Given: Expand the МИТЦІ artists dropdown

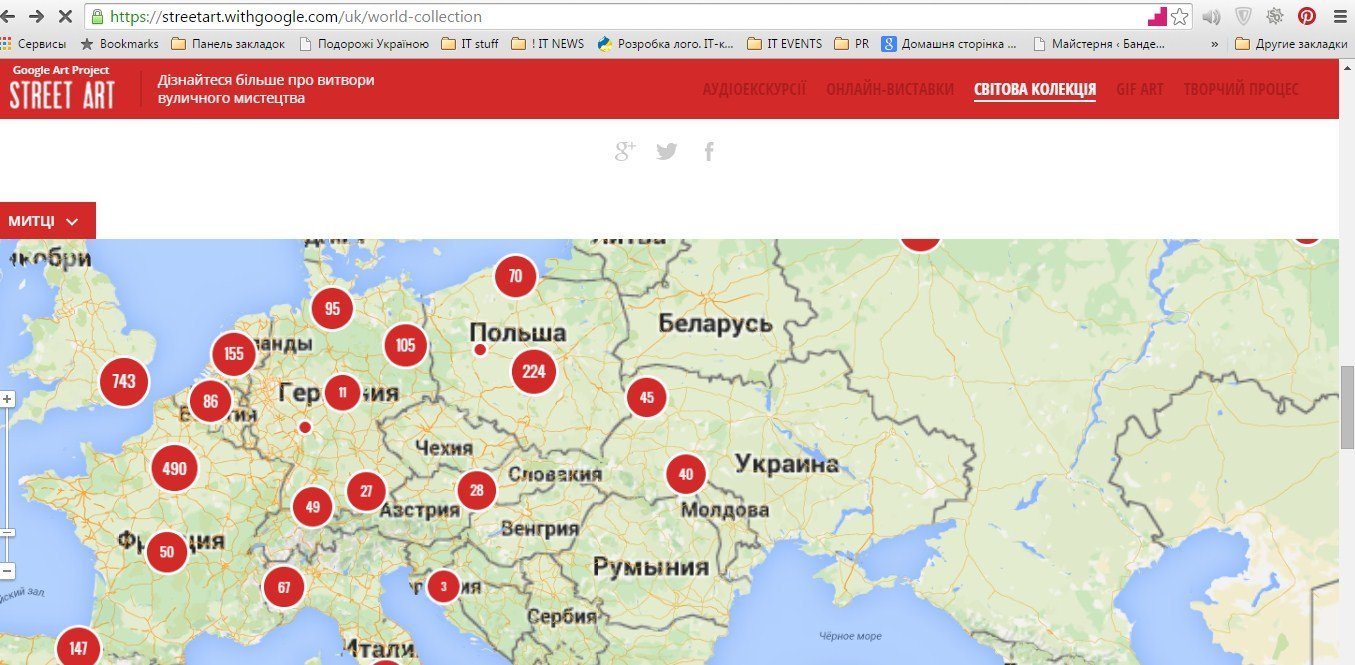Looking at the screenshot, I should tap(47, 221).
